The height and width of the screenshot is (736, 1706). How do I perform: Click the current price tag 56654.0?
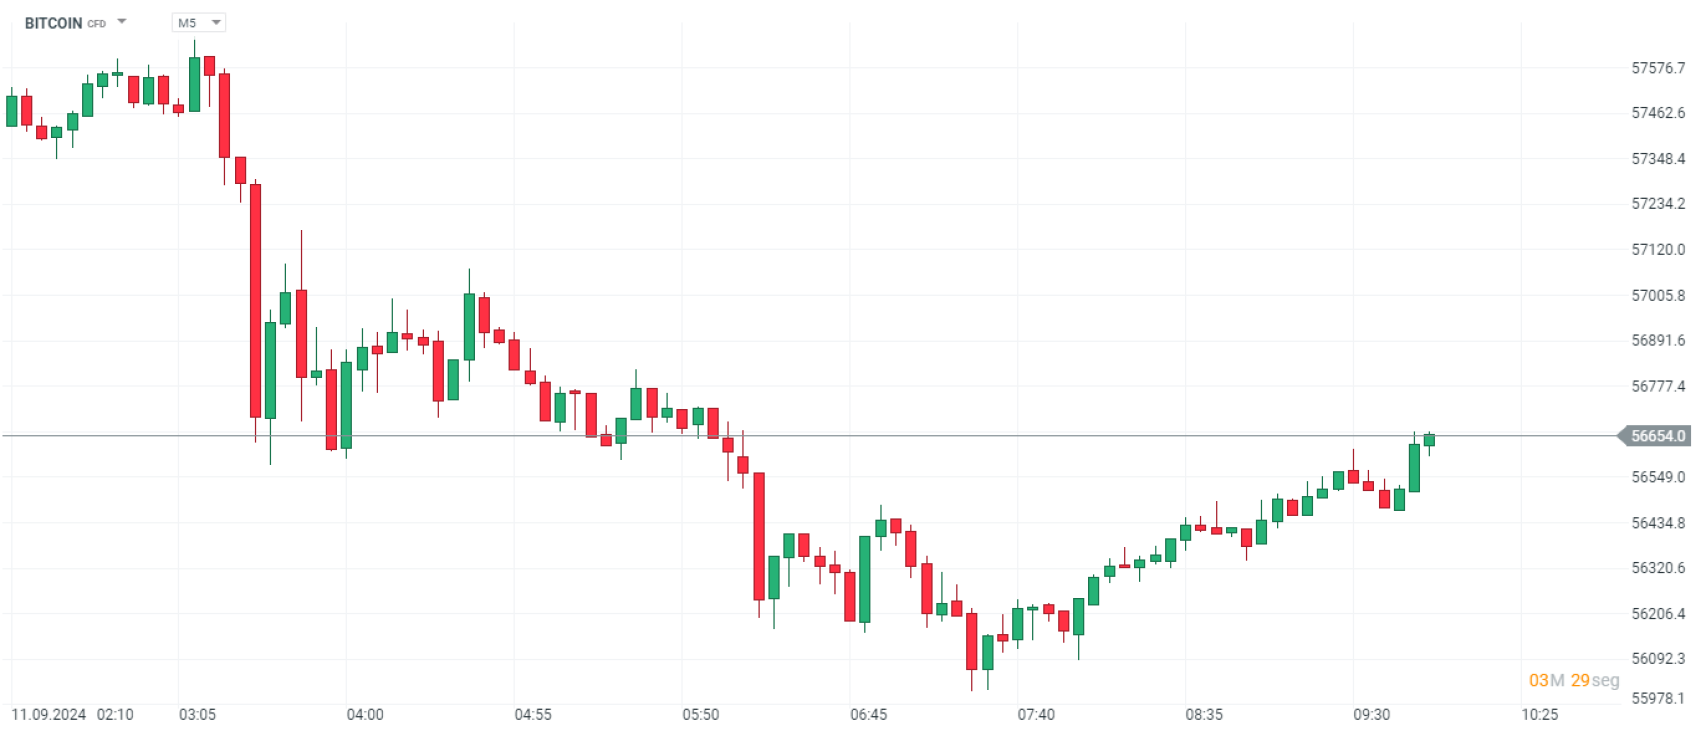click(1657, 436)
